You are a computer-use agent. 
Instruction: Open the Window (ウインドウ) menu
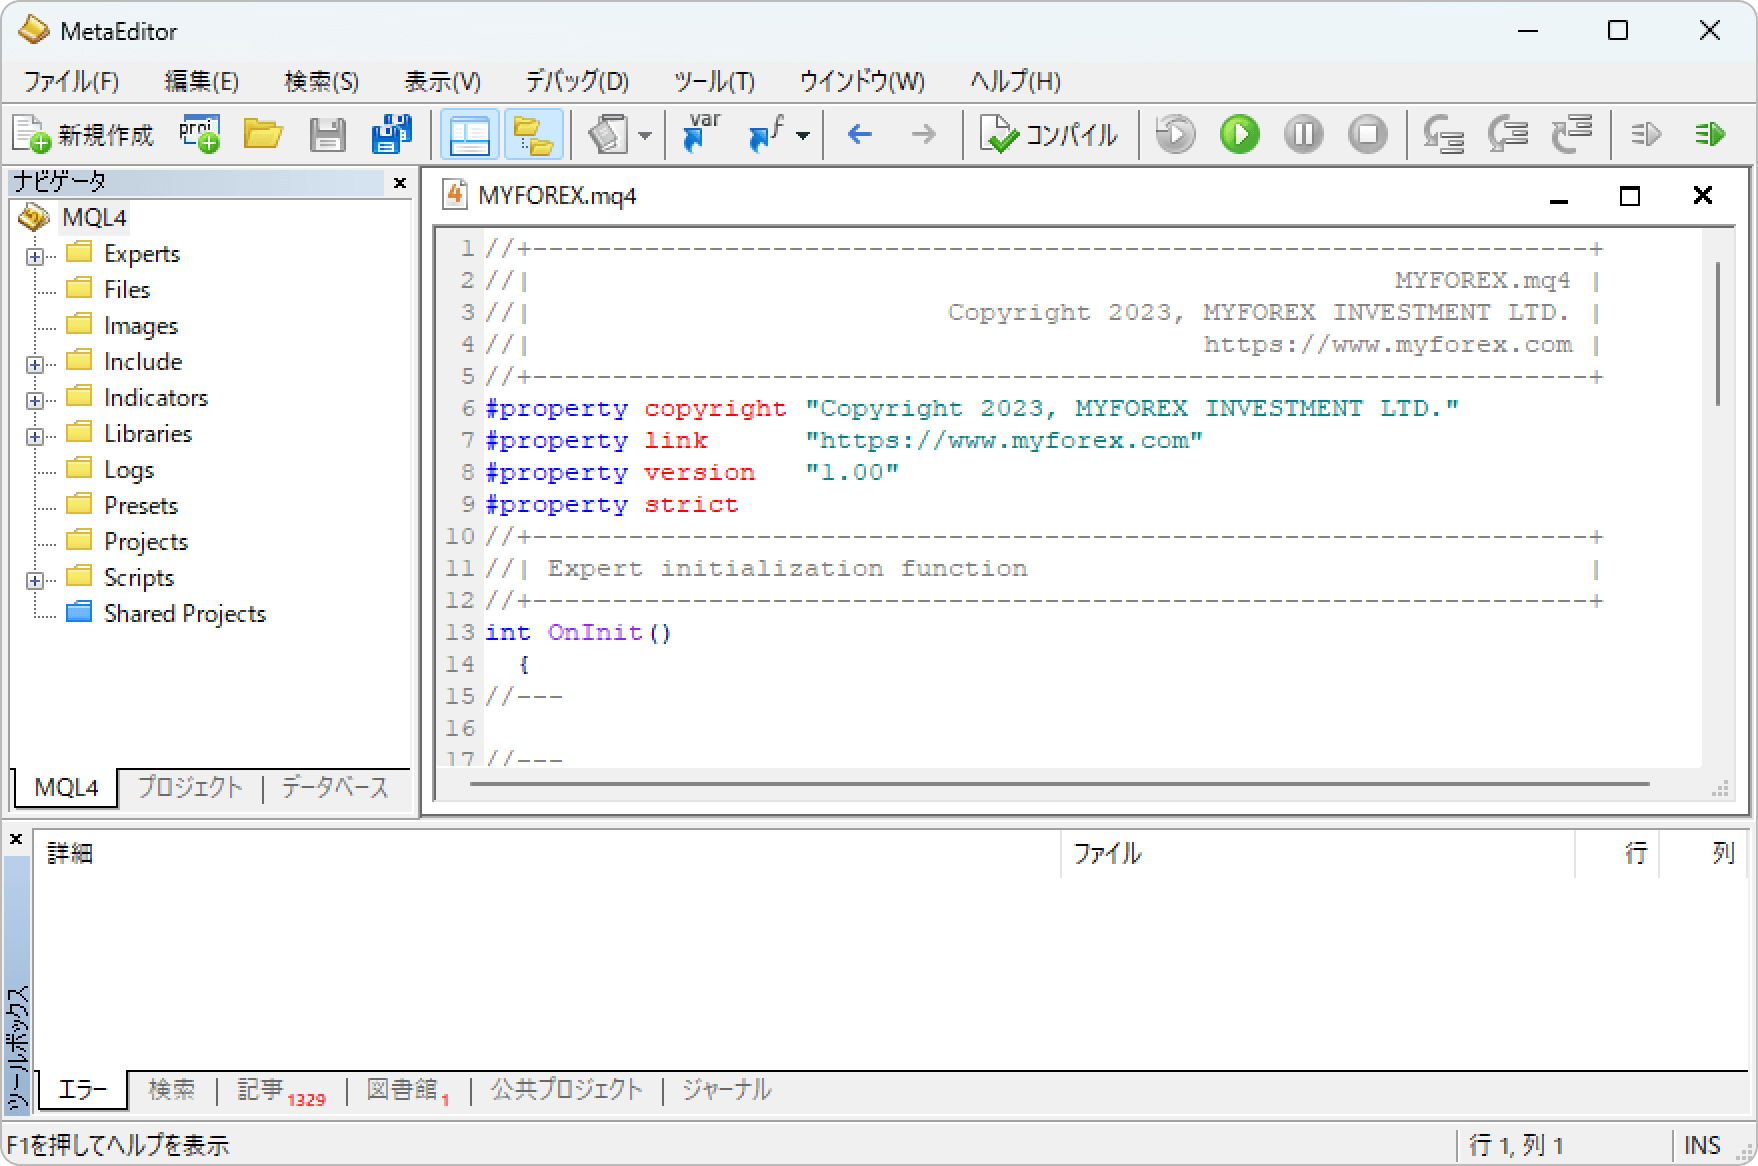pyautogui.click(x=862, y=81)
